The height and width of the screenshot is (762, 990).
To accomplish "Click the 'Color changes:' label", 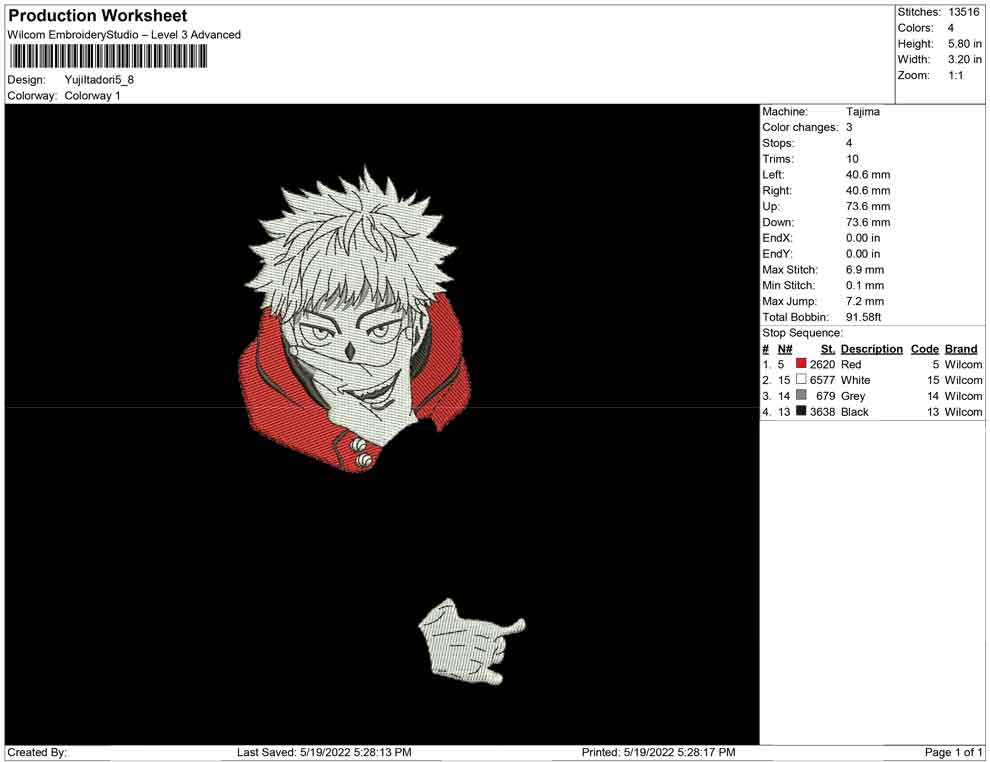I will pyautogui.click(x=800, y=128).
